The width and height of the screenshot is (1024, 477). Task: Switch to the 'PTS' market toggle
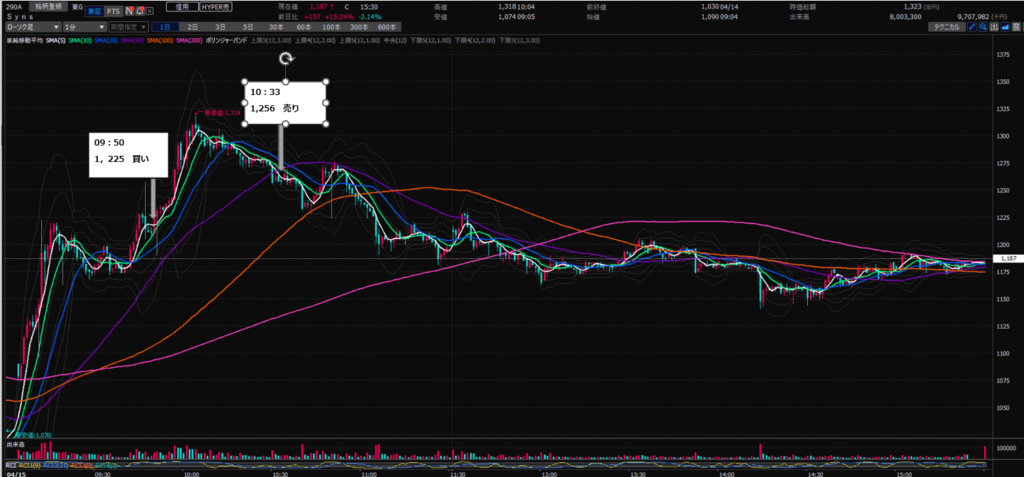point(114,11)
